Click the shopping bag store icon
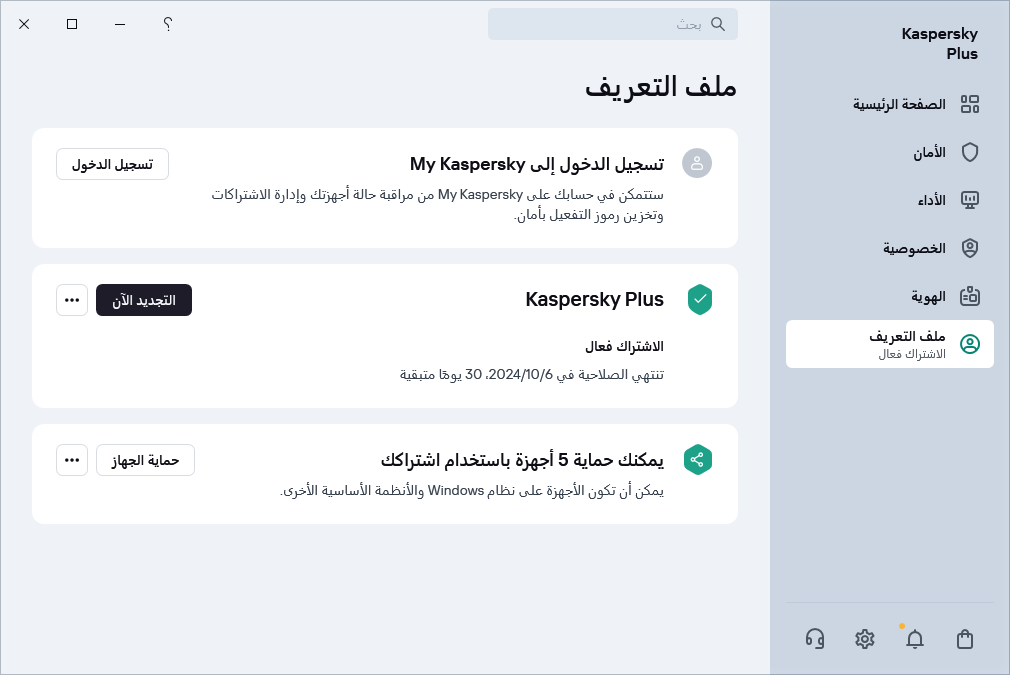Screen dimensions: 1010x675 [x=965, y=639]
